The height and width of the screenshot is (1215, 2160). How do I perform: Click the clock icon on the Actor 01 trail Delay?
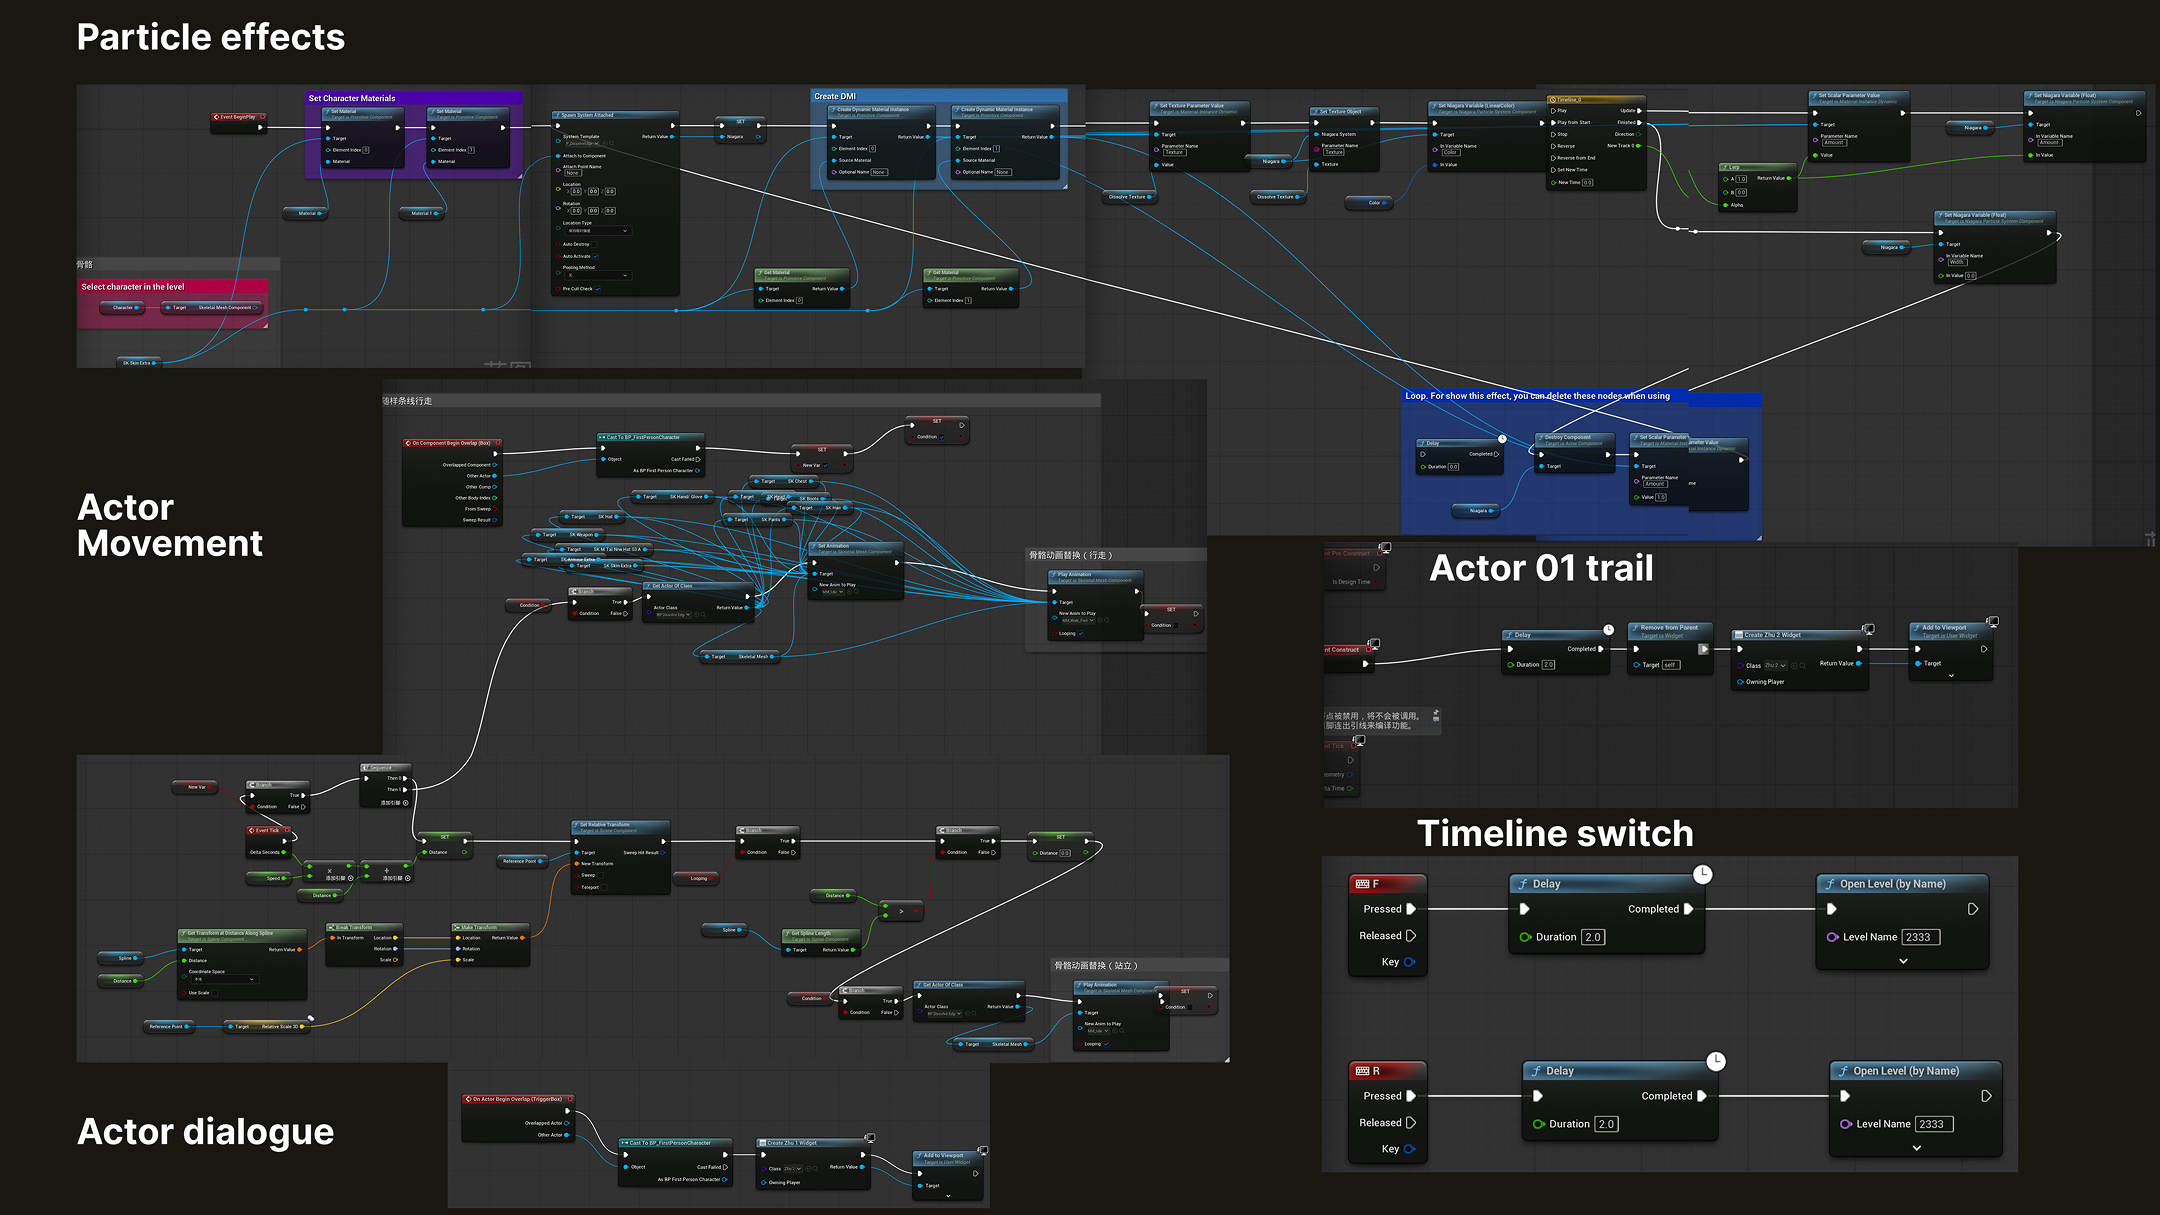click(x=1608, y=630)
